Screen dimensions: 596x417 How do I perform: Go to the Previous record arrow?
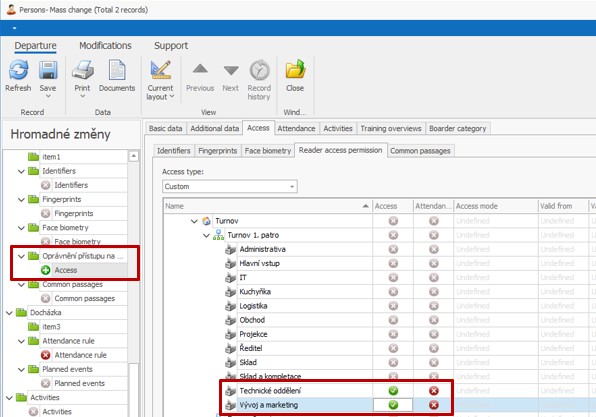click(x=200, y=69)
